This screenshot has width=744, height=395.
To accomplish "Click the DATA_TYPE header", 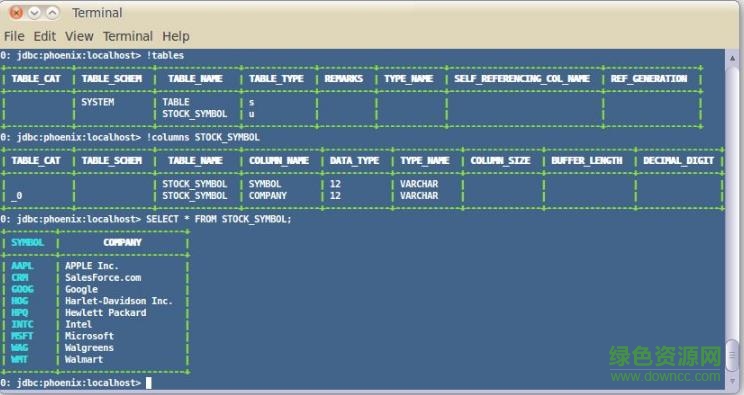I will 354,160.
